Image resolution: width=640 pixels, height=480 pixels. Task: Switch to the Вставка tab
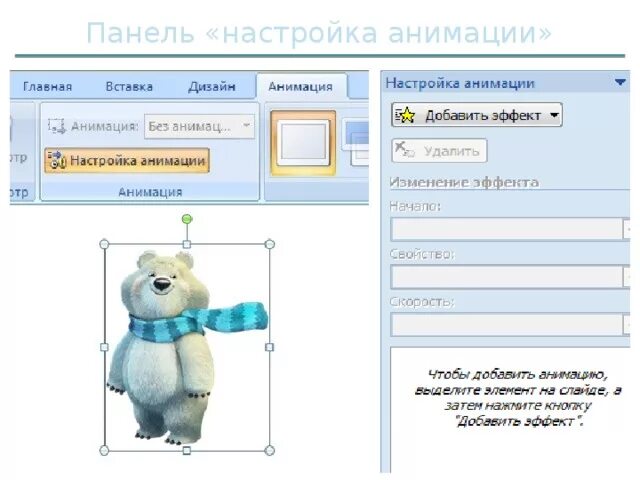pyautogui.click(x=129, y=87)
